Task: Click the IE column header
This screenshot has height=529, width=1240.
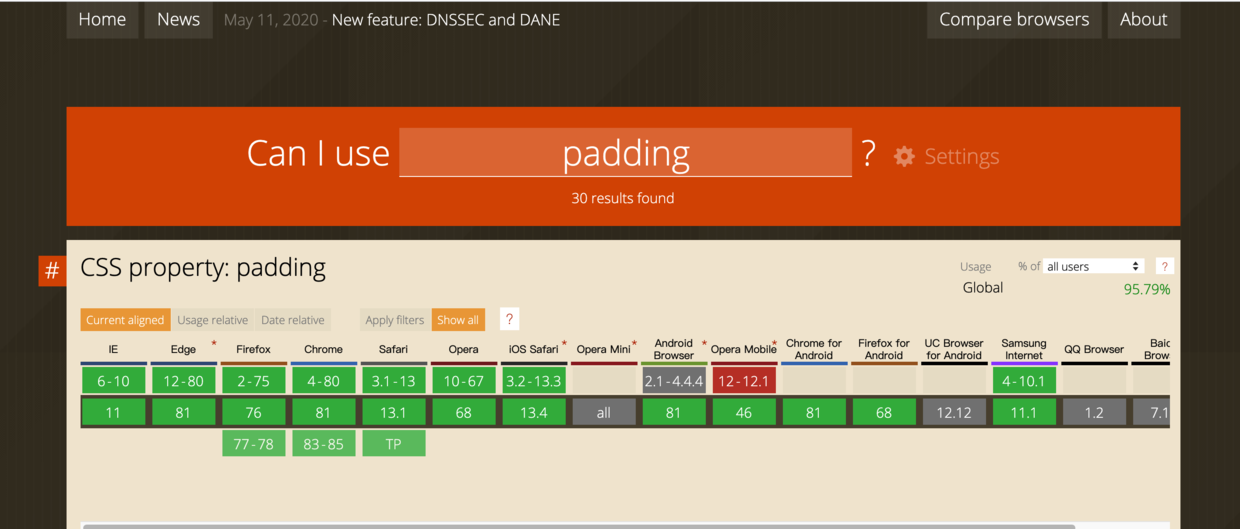Action: coord(113,349)
